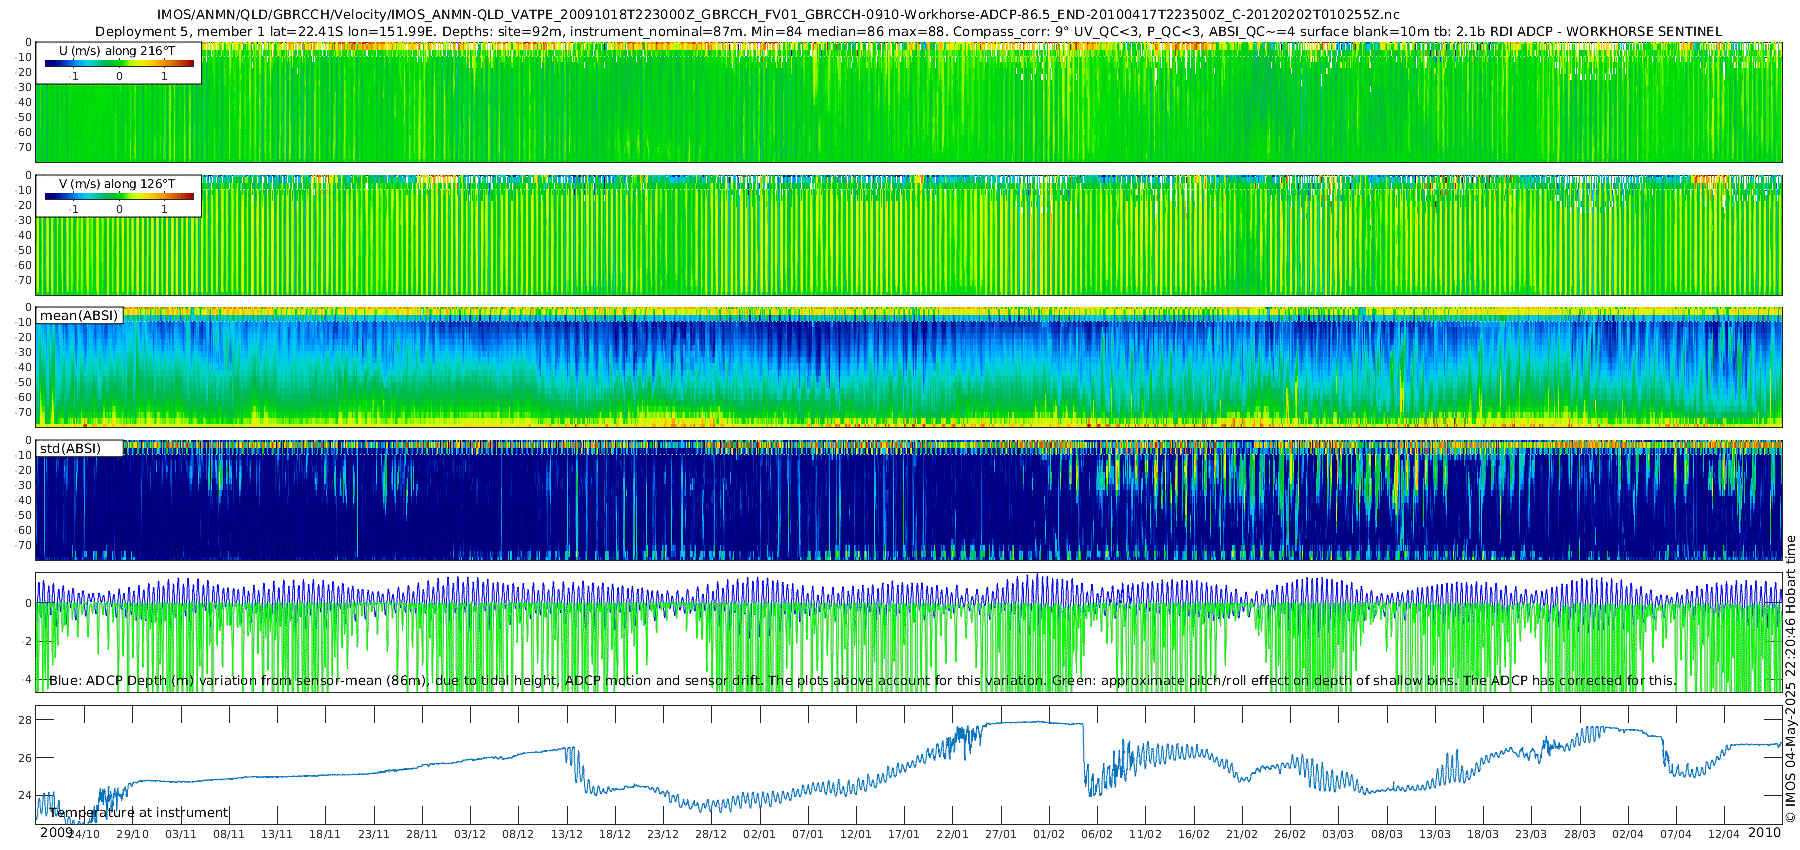Click the 'V (m/s) along 126°T' legend title
1800x850 pixels.
pos(118,183)
